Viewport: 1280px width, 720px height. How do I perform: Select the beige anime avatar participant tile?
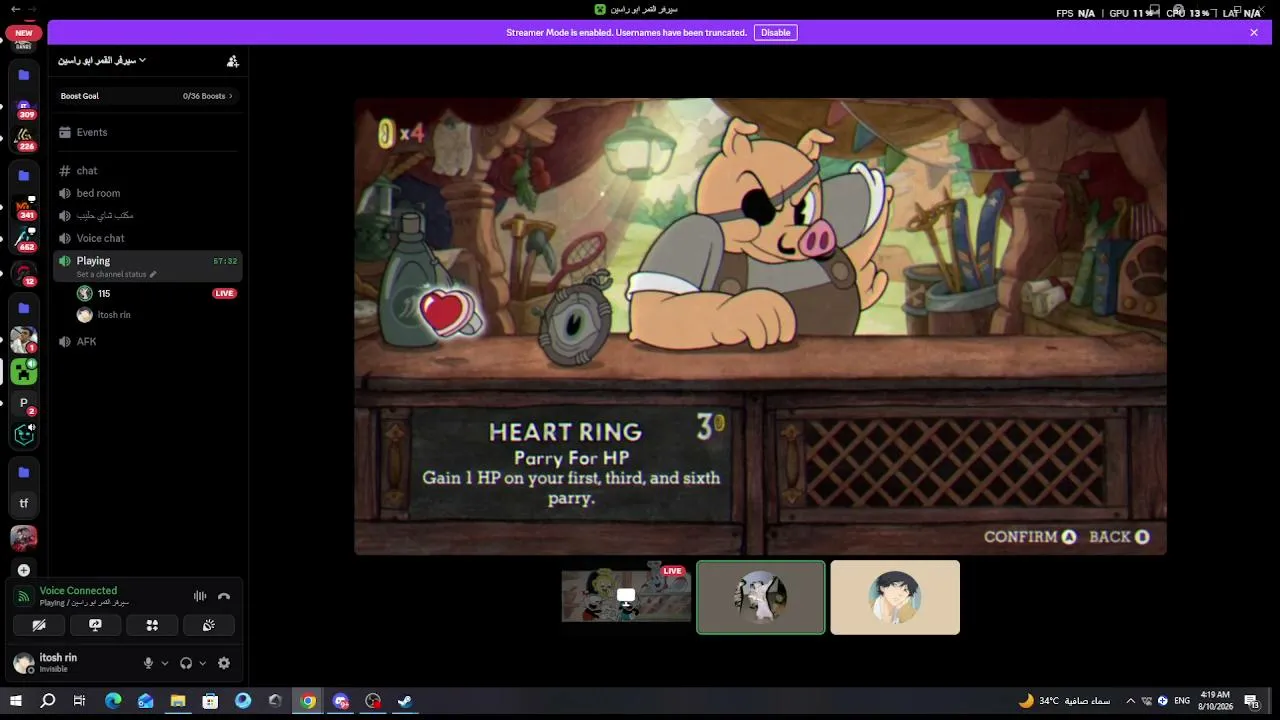pyautogui.click(x=895, y=597)
